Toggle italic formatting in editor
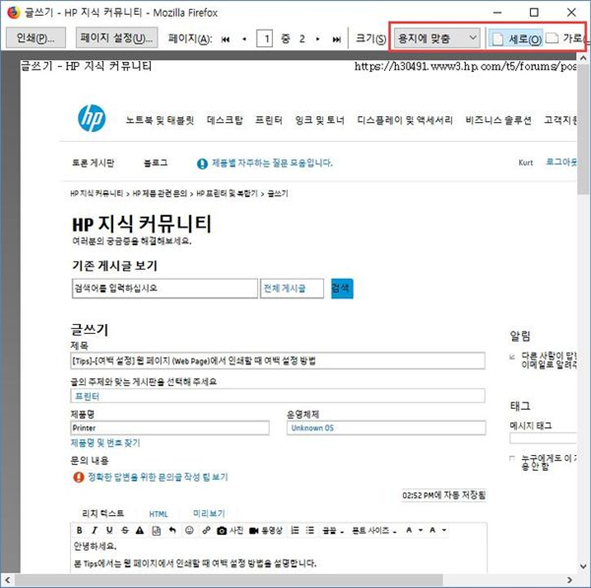 point(94,530)
